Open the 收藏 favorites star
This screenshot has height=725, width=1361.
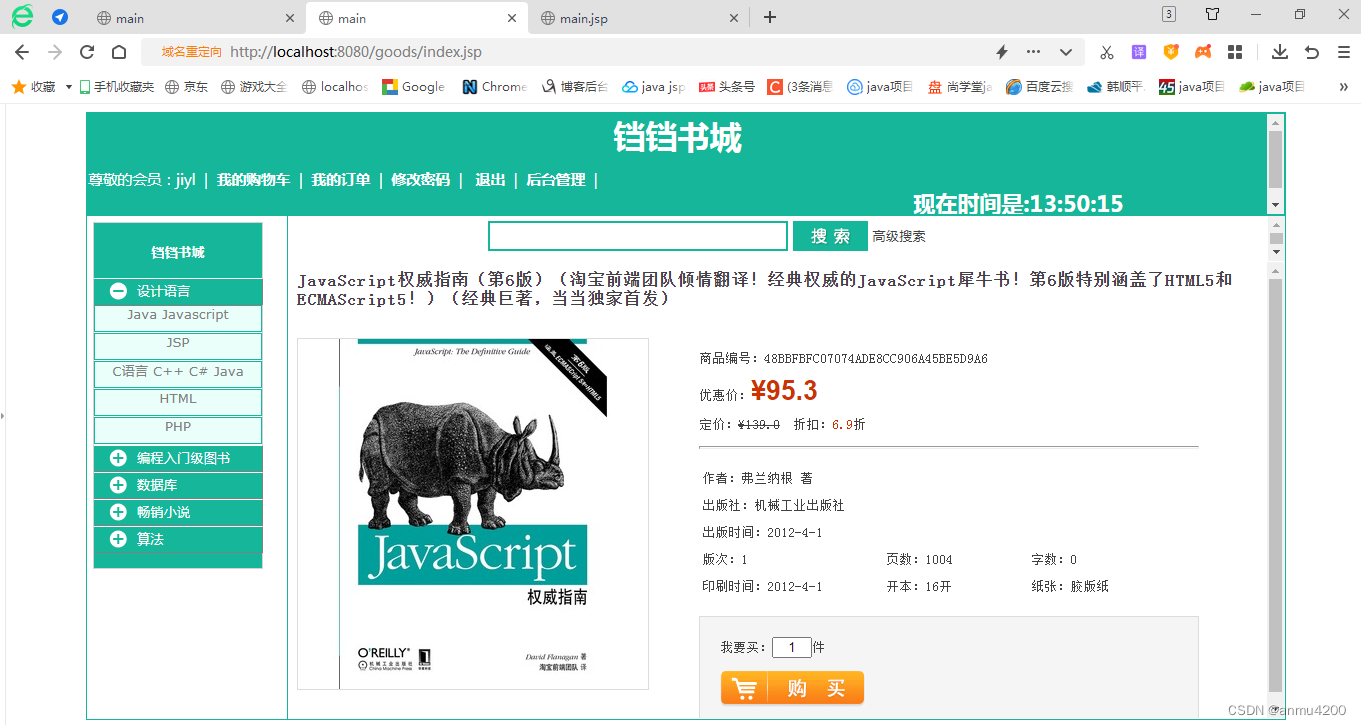[x=33, y=87]
